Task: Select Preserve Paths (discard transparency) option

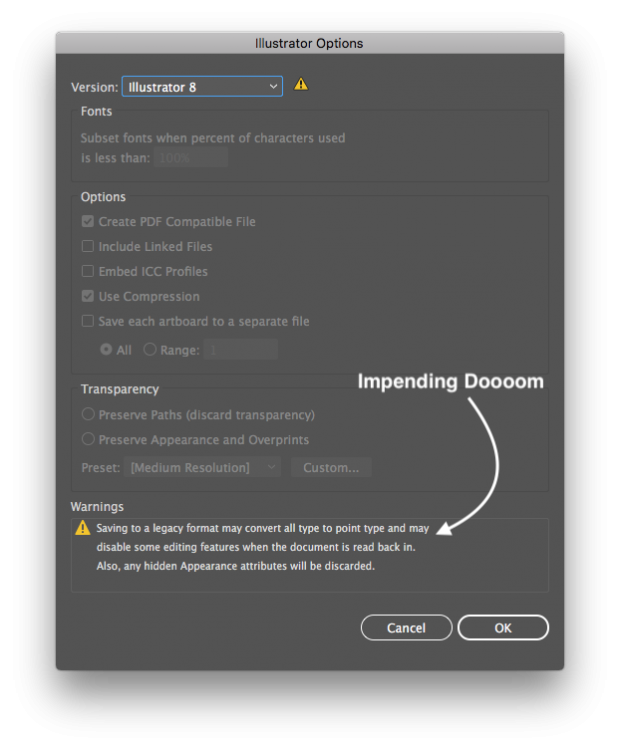Action: tap(88, 414)
